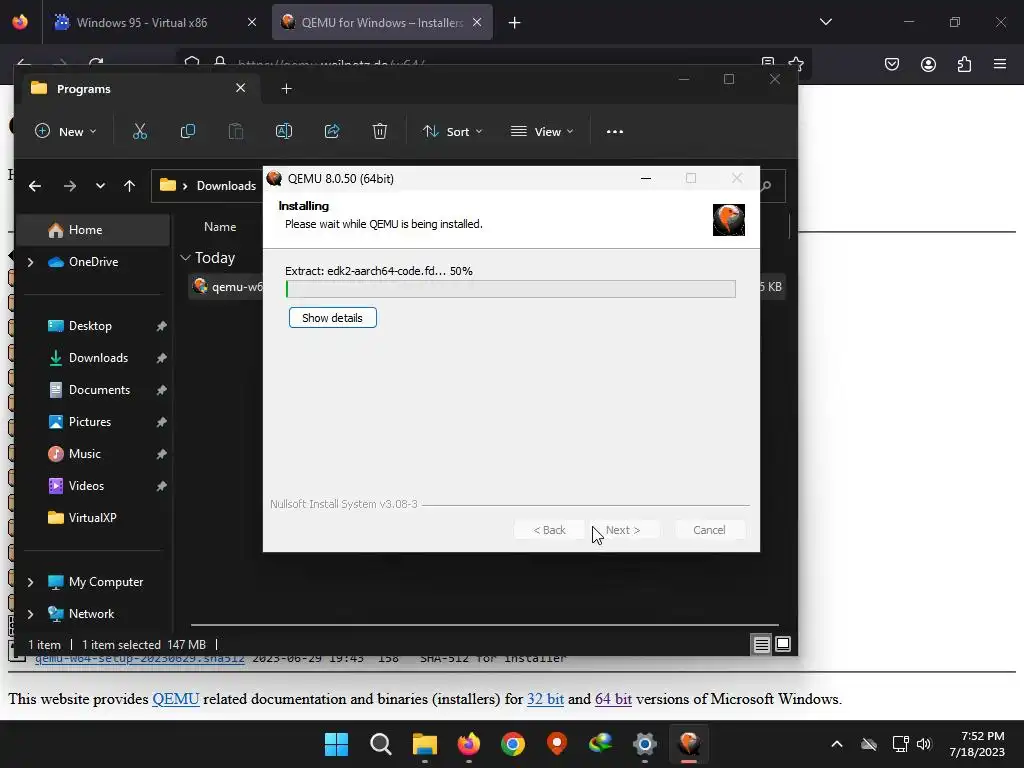Click the Share icon in Explorer toolbar
The image size is (1024, 768).
point(332,131)
